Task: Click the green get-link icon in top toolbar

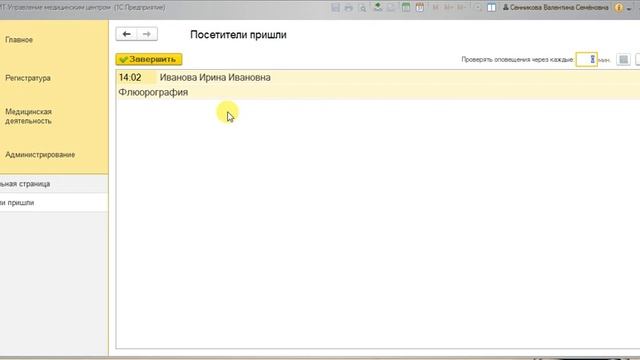Action: pos(378,7)
